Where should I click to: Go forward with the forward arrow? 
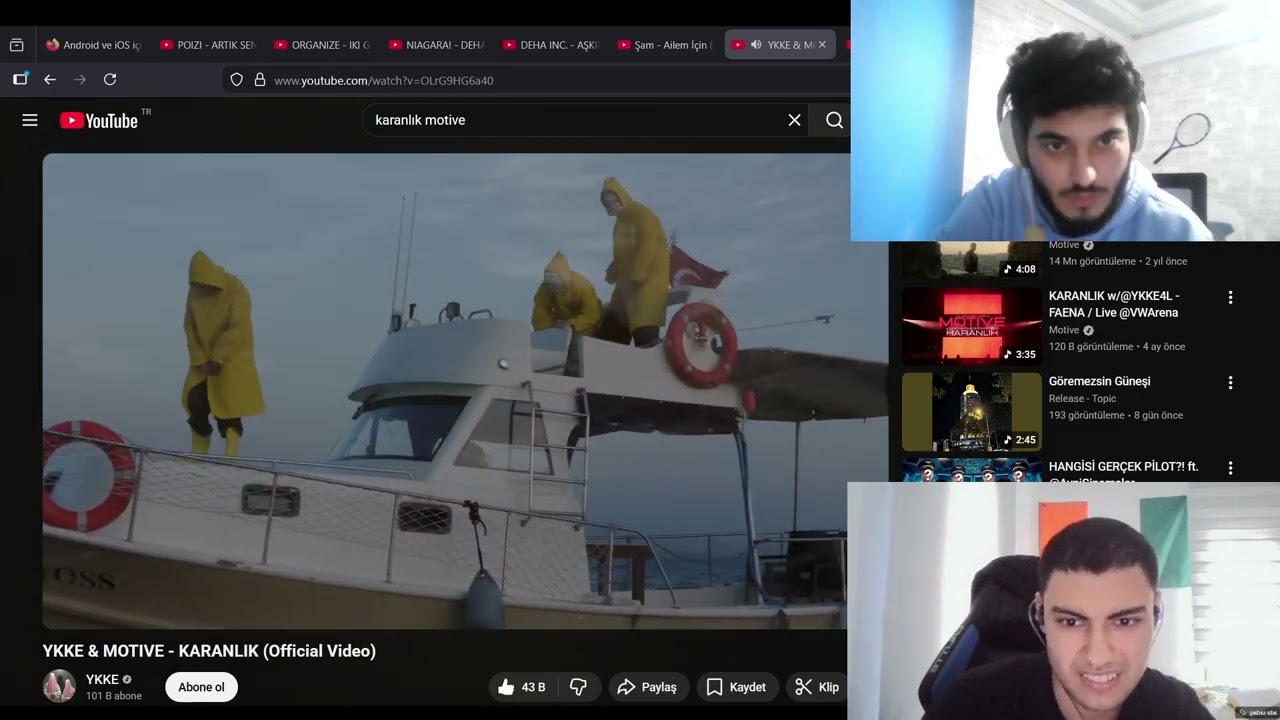[80, 79]
